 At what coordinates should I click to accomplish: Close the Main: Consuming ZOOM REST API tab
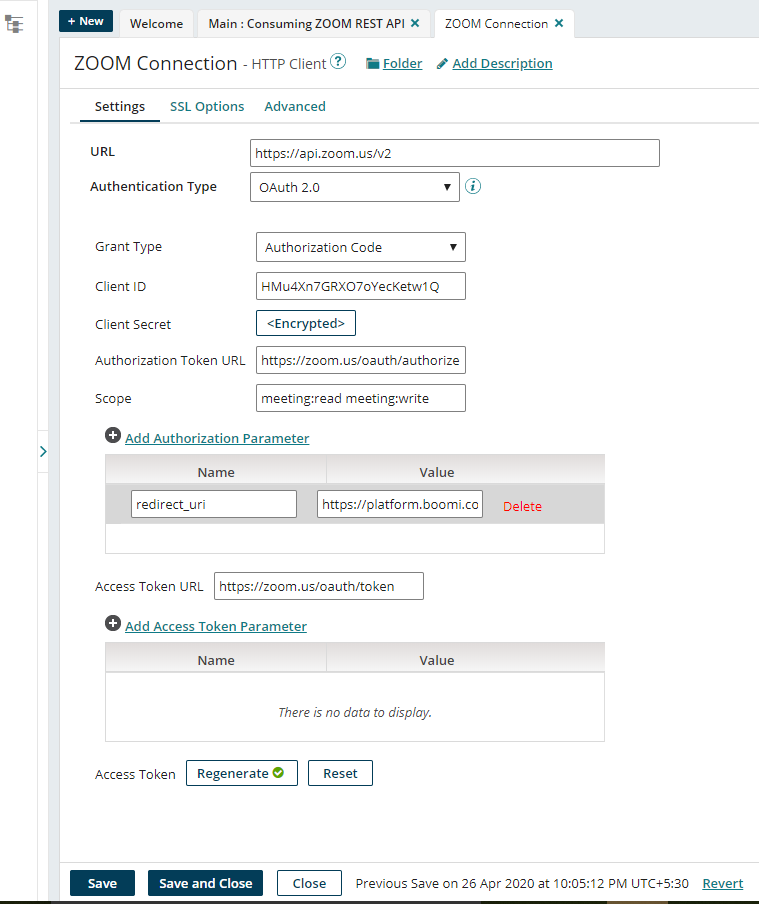point(415,23)
